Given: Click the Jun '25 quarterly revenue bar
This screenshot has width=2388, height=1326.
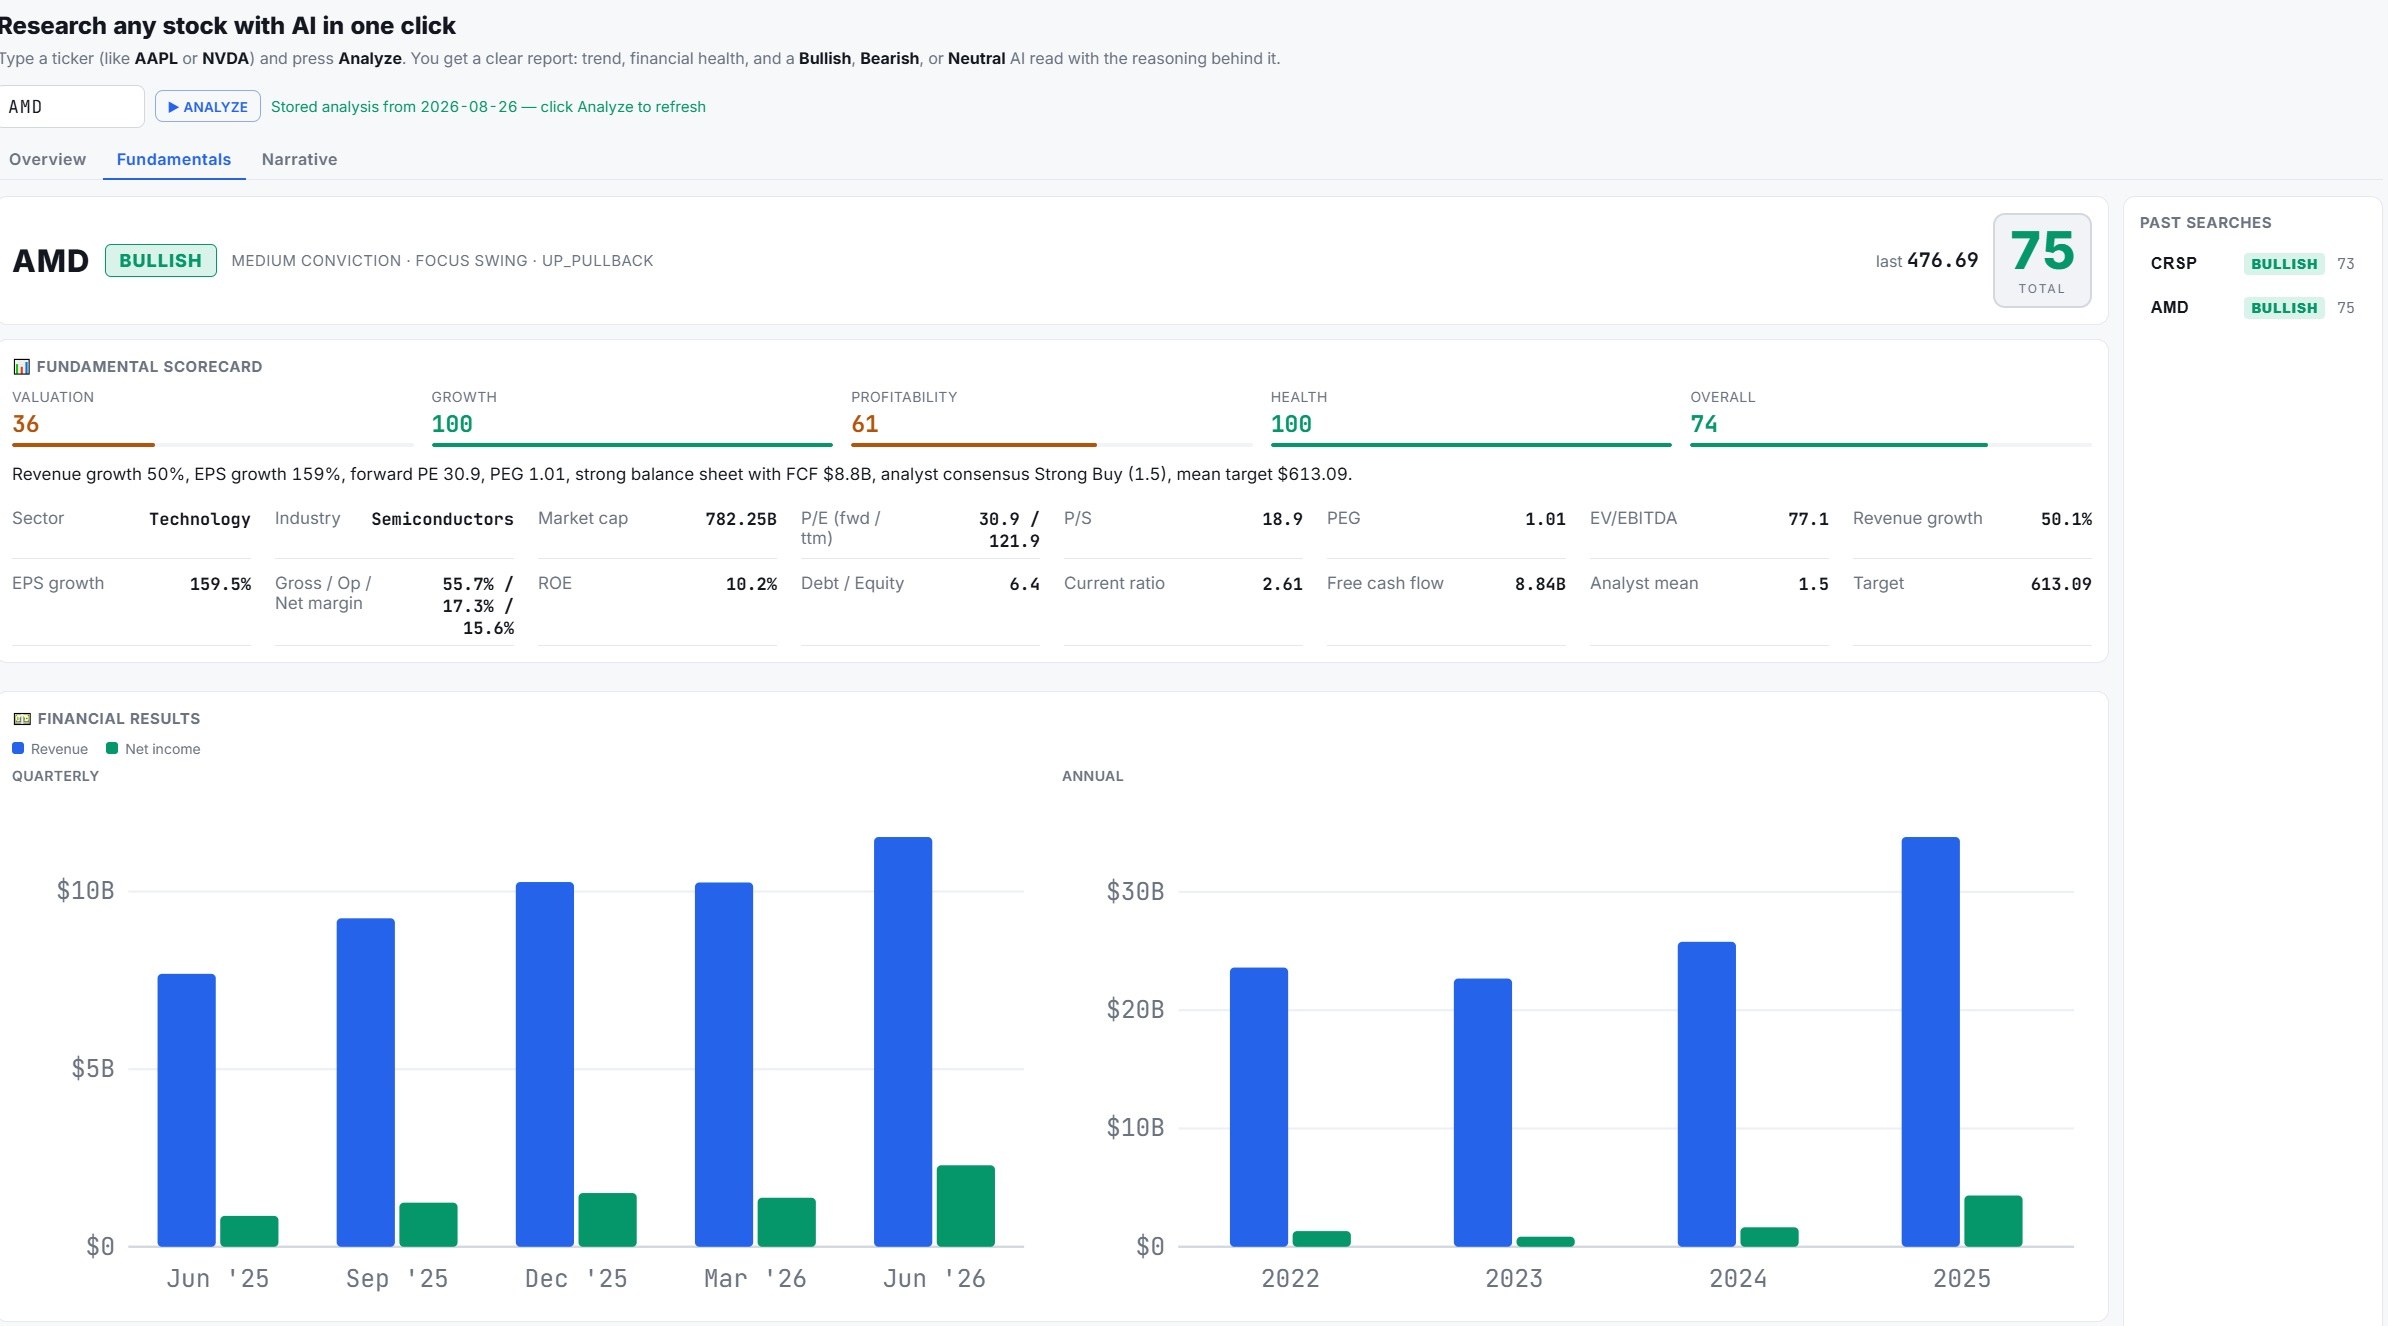Looking at the screenshot, I should pos(186,1110).
